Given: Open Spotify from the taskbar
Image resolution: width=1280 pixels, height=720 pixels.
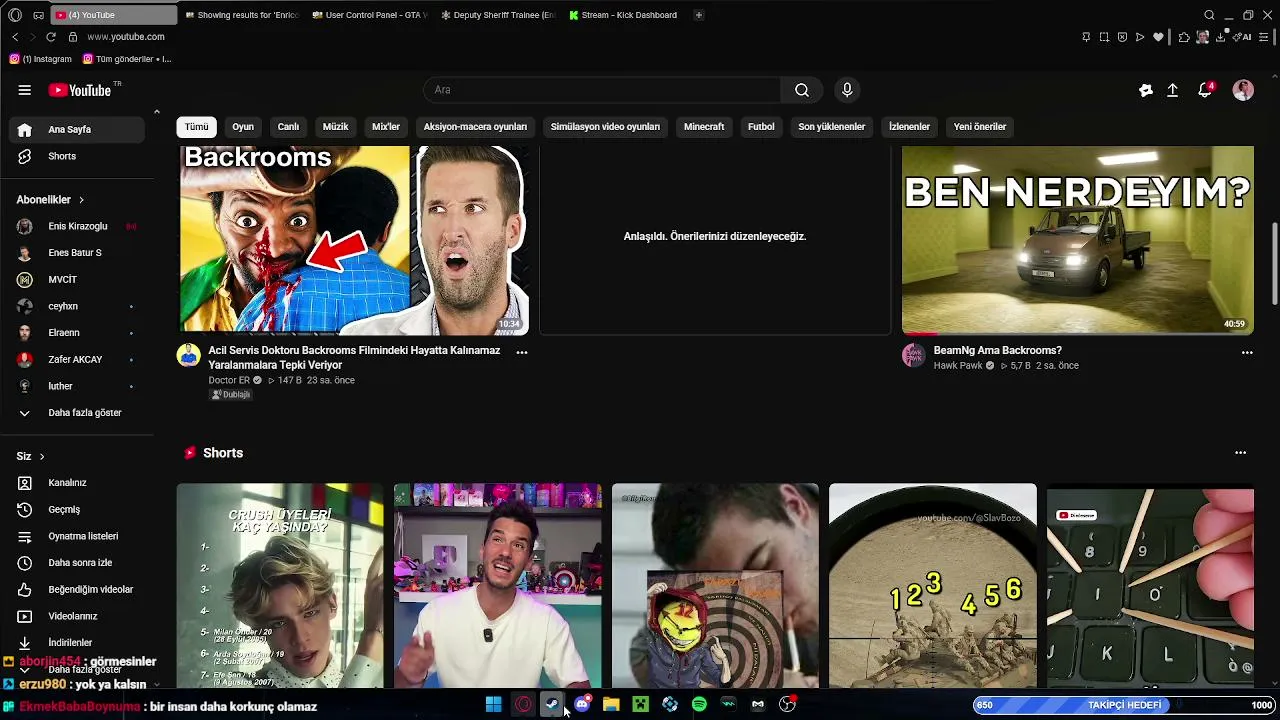Looking at the screenshot, I should (699, 705).
